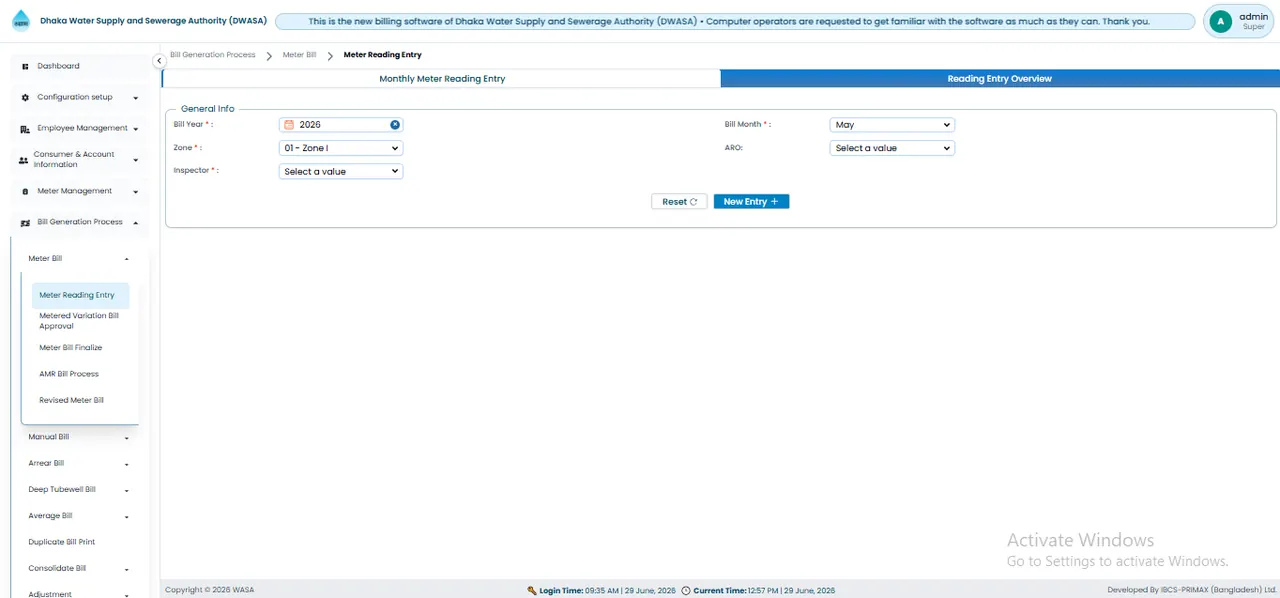1280x598 pixels.
Task: Click the New Entry button
Action: (751, 202)
